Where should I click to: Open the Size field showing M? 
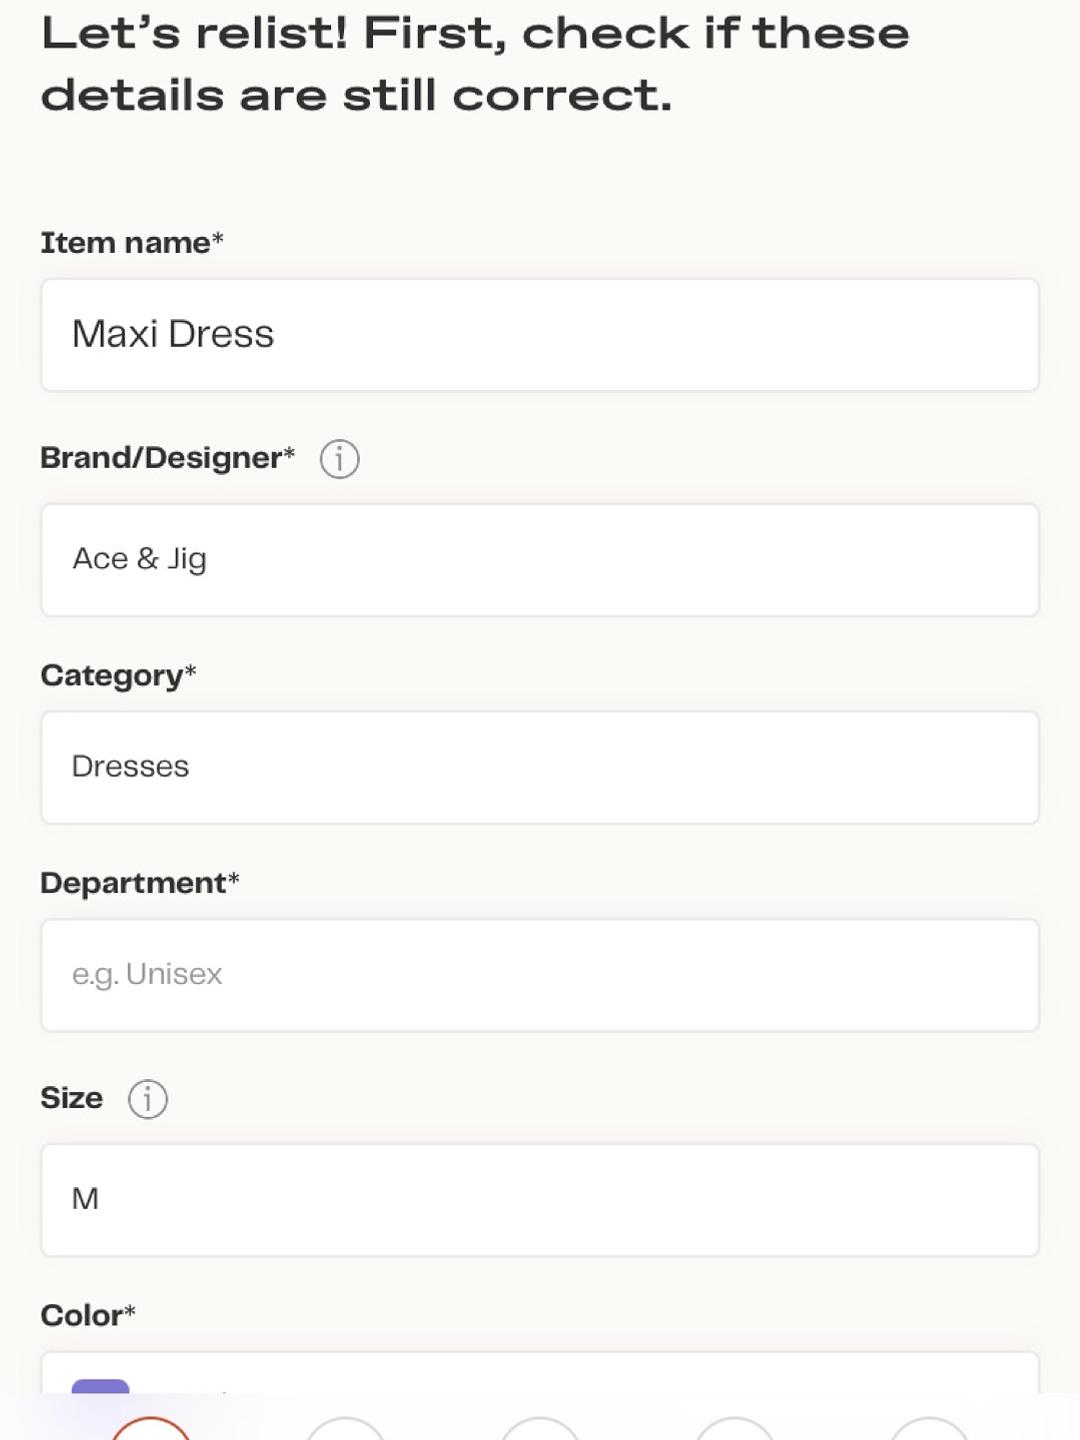click(540, 1200)
